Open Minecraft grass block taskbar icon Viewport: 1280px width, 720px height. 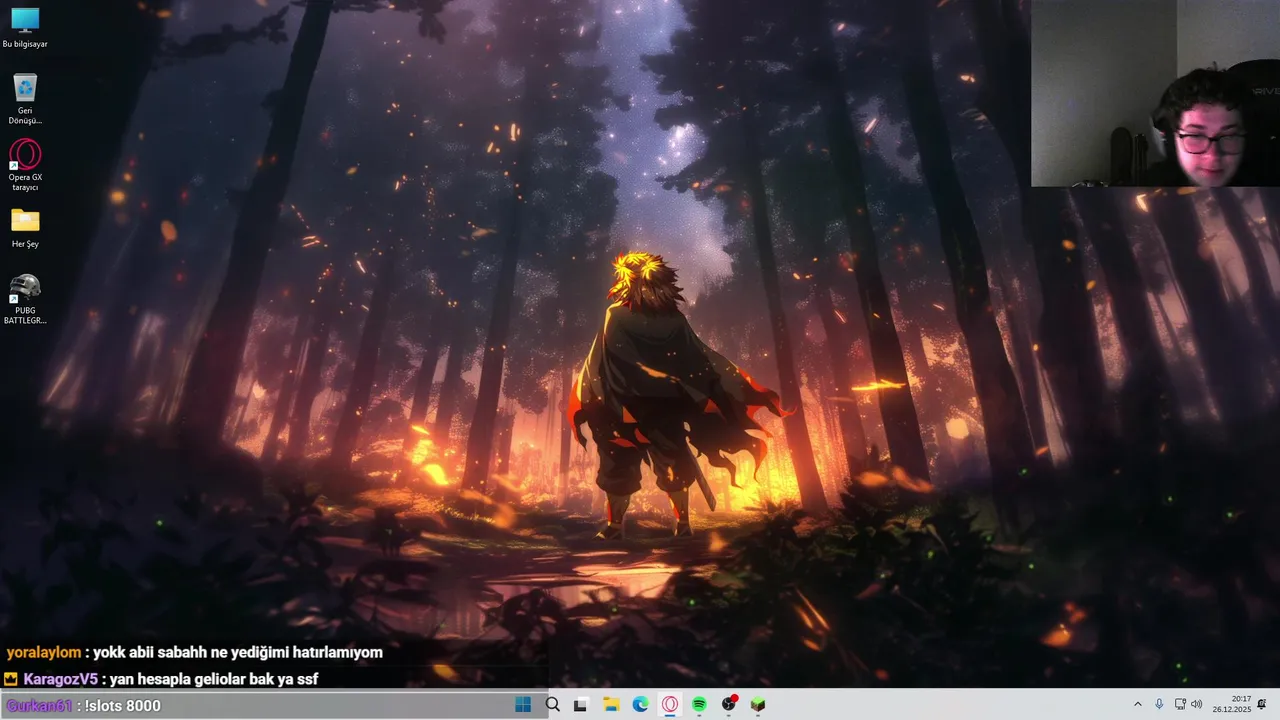[758, 705]
